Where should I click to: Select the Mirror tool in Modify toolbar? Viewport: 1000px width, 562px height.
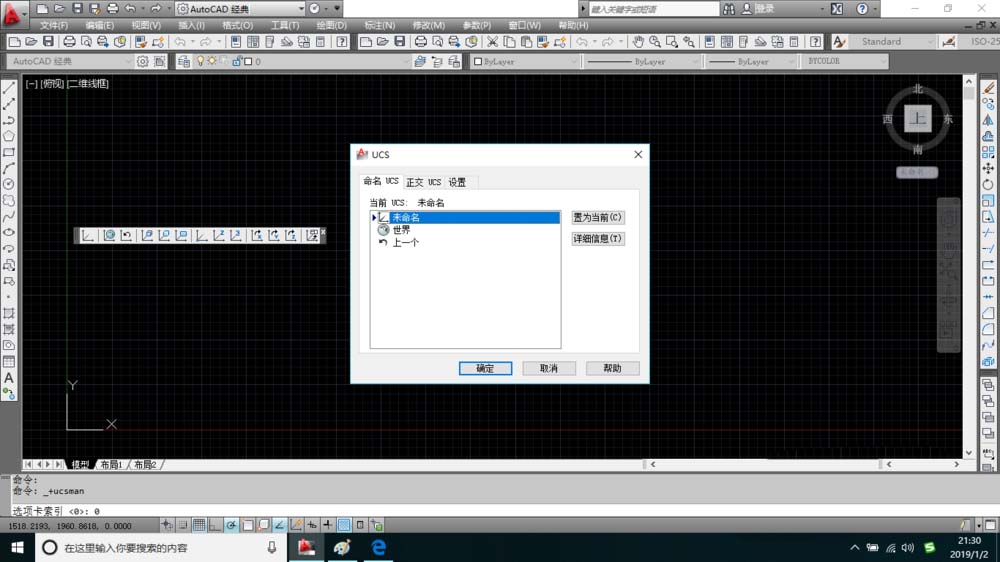[x=988, y=120]
